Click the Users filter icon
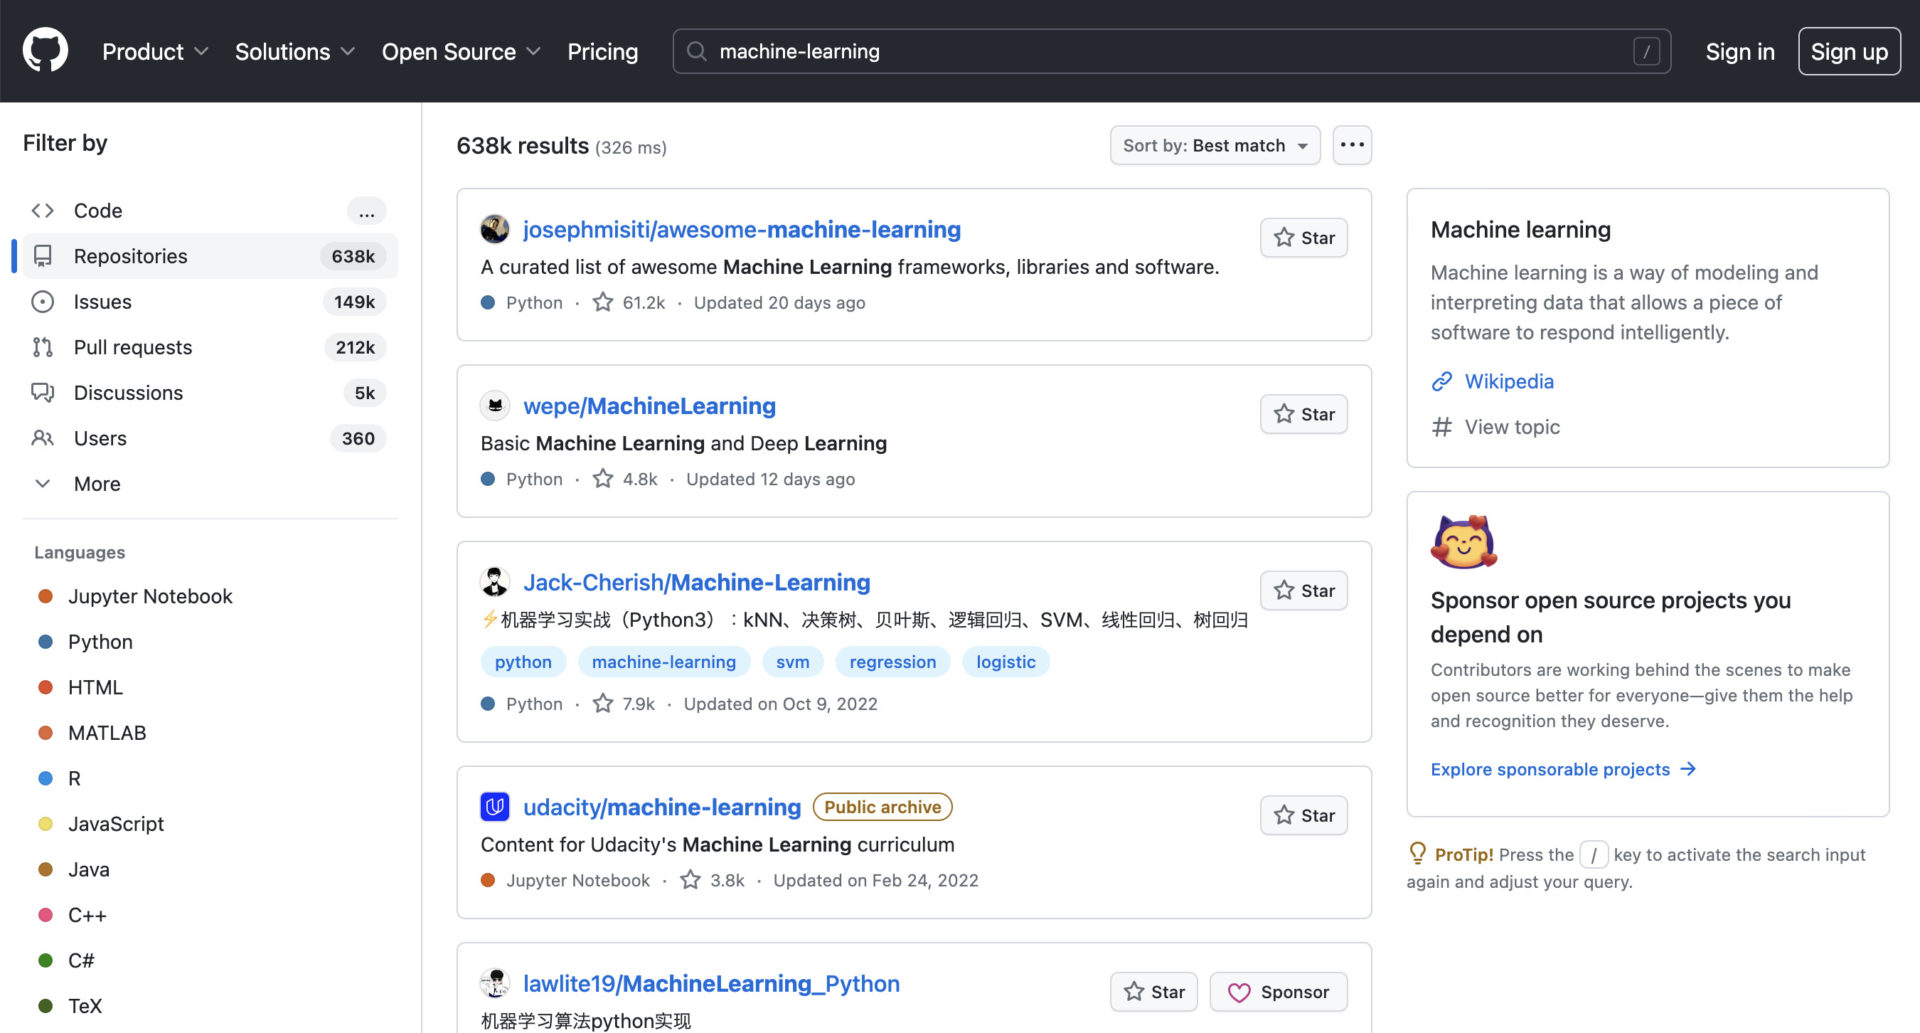Viewport: 1920px width, 1033px height. click(42, 438)
